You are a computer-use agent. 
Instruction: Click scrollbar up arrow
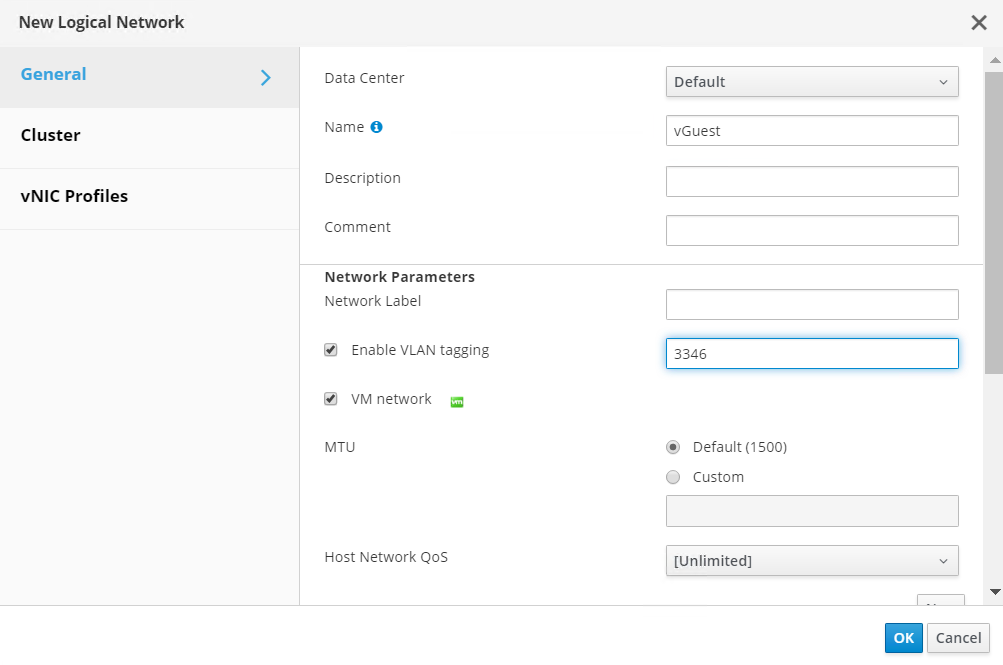(x=994, y=62)
